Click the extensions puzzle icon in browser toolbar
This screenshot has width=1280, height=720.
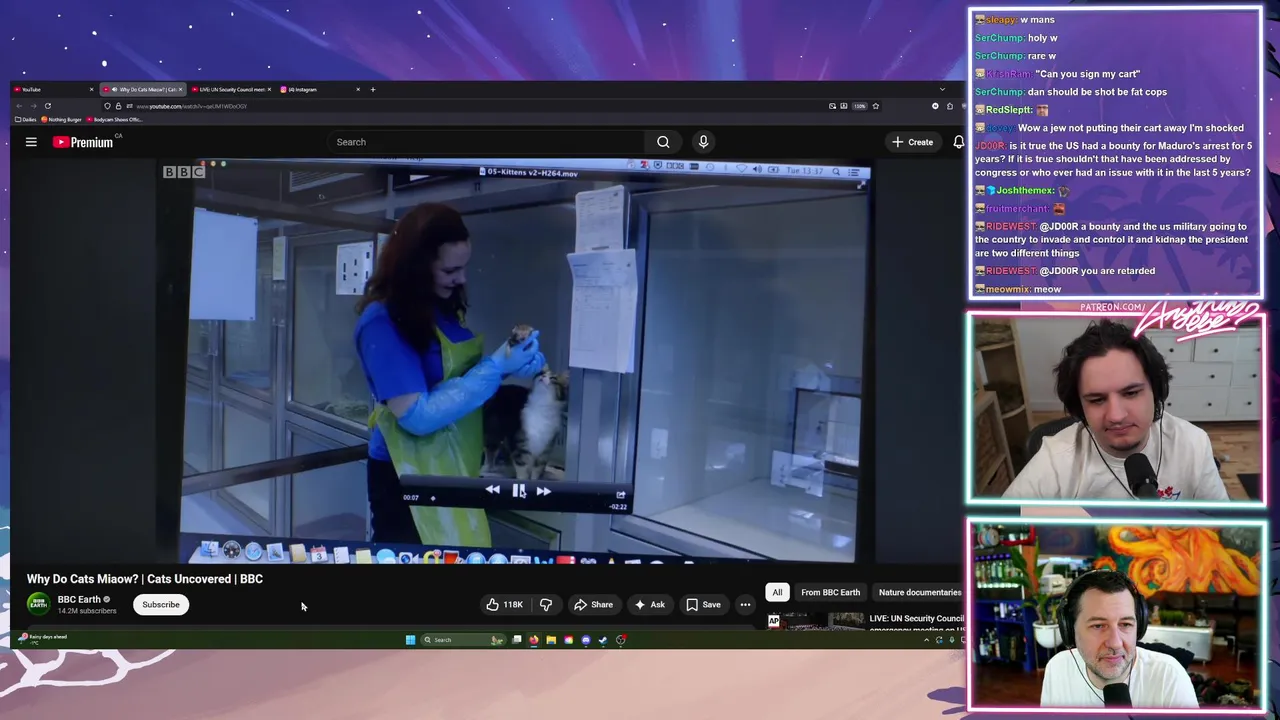950,106
